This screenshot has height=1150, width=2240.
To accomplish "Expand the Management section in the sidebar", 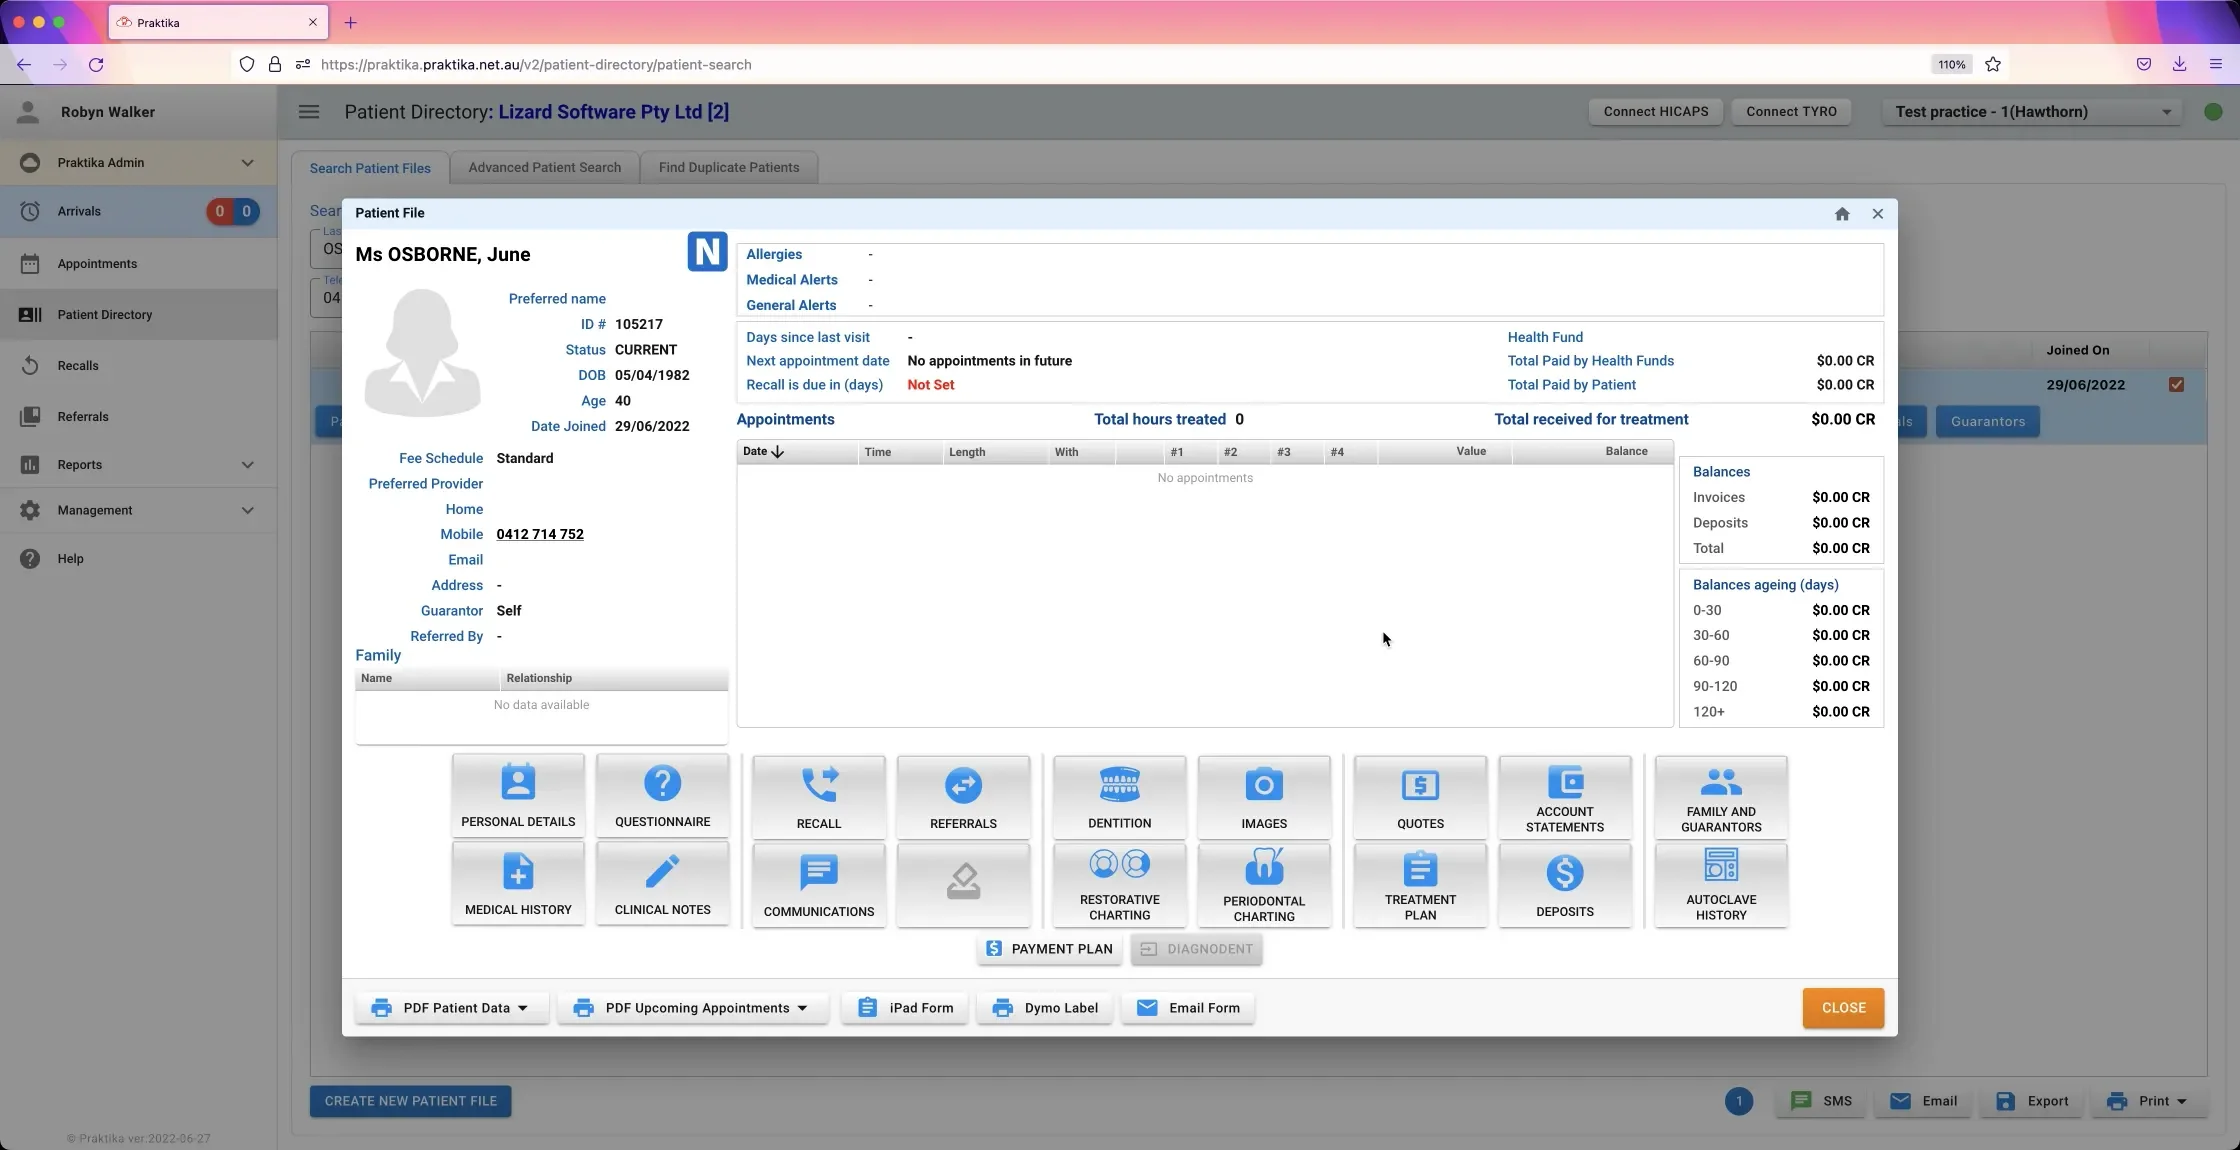I will tap(137, 510).
